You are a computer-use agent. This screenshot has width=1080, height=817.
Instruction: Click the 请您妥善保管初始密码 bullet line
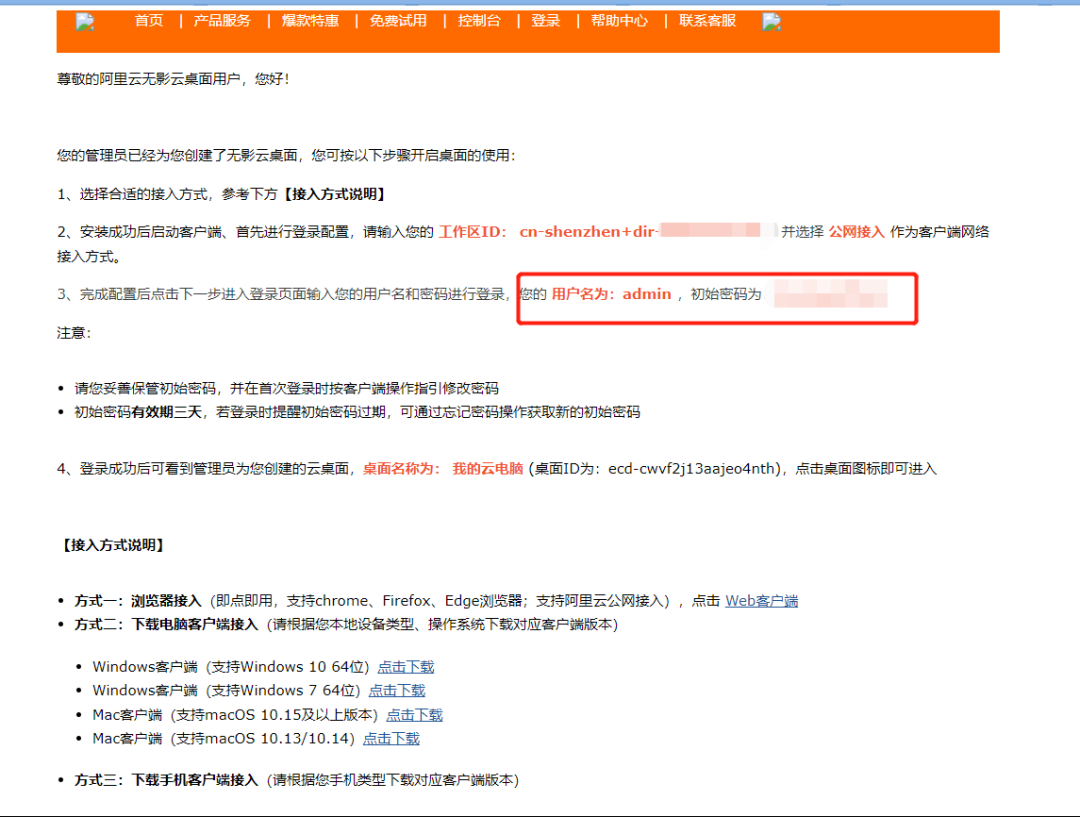tap(287, 389)
